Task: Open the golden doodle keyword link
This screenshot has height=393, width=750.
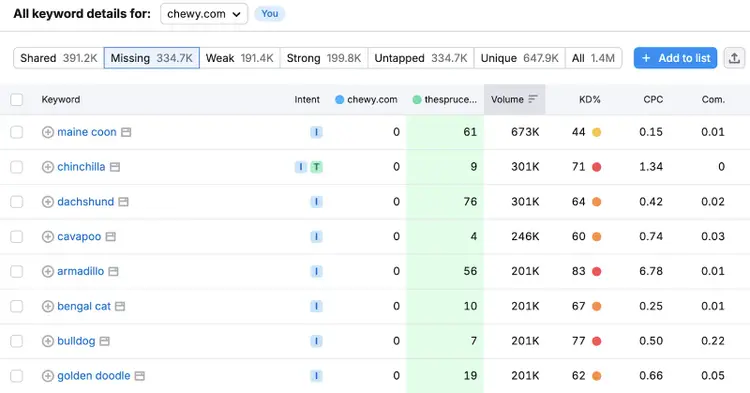Action: [94, 376]
